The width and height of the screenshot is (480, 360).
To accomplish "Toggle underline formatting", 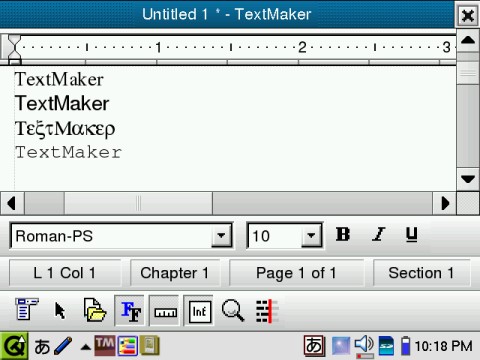I will click(x=412, y=234).
